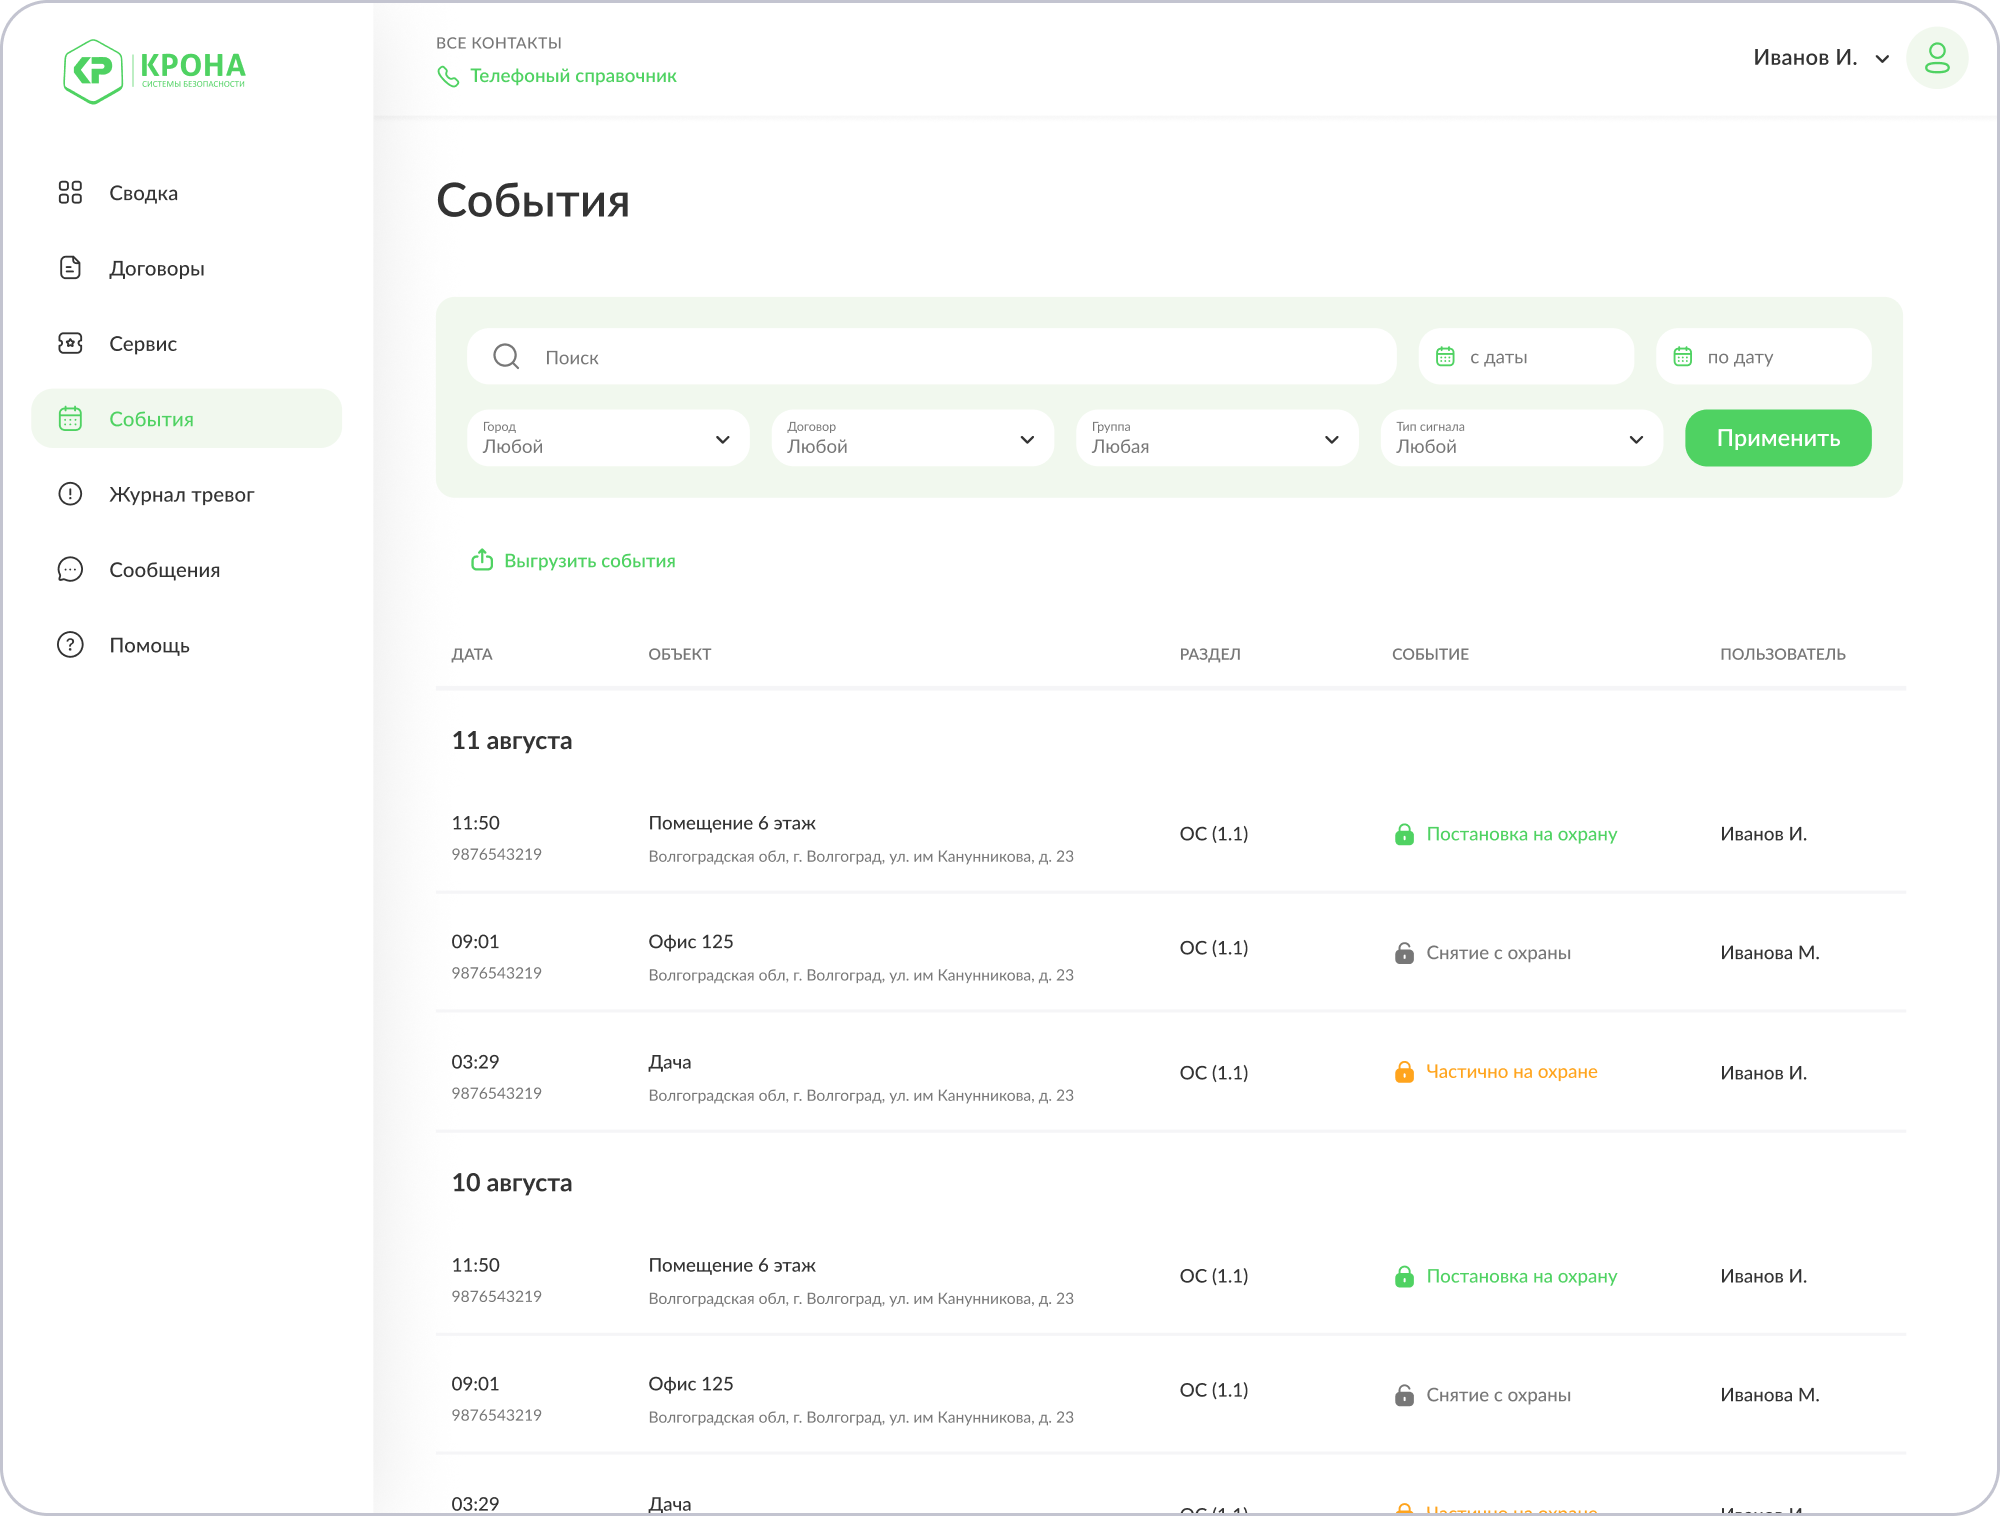Click the Договоры document icon
The width and height of the screenshot is (2000, 1516).
(70, 267)
